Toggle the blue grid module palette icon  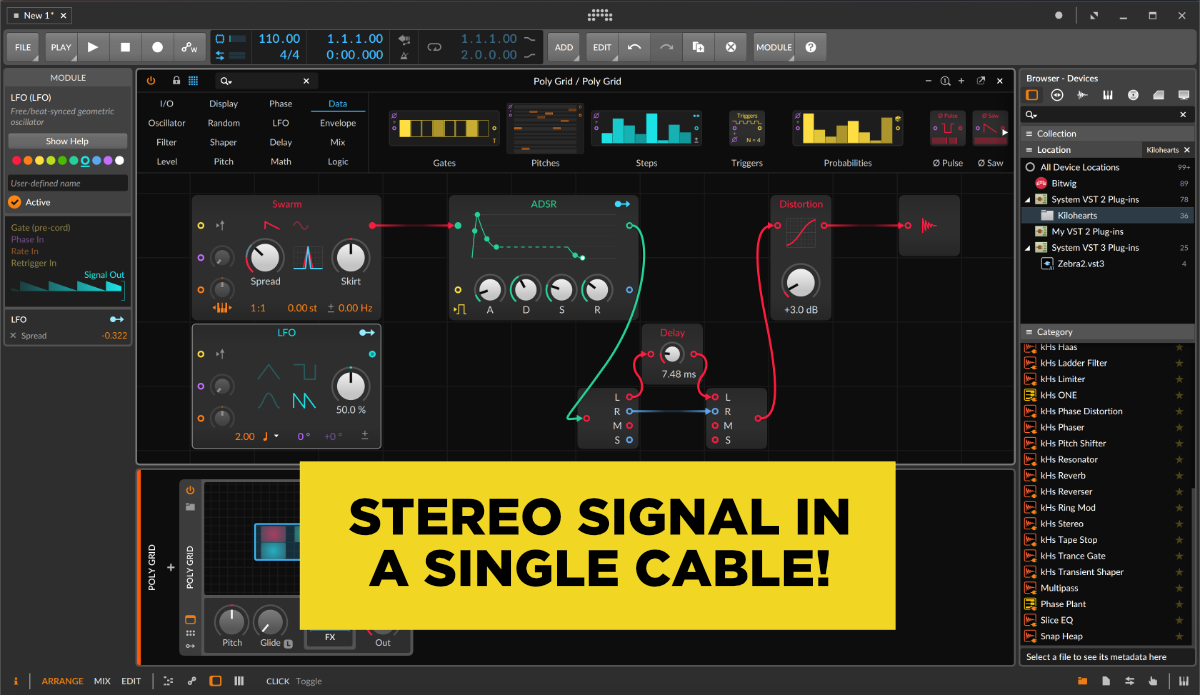point(193,81)
